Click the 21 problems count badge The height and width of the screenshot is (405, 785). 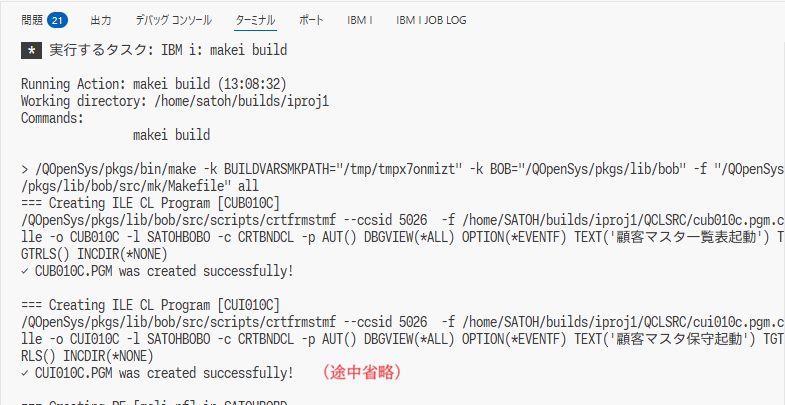click(x=57, y=19)
